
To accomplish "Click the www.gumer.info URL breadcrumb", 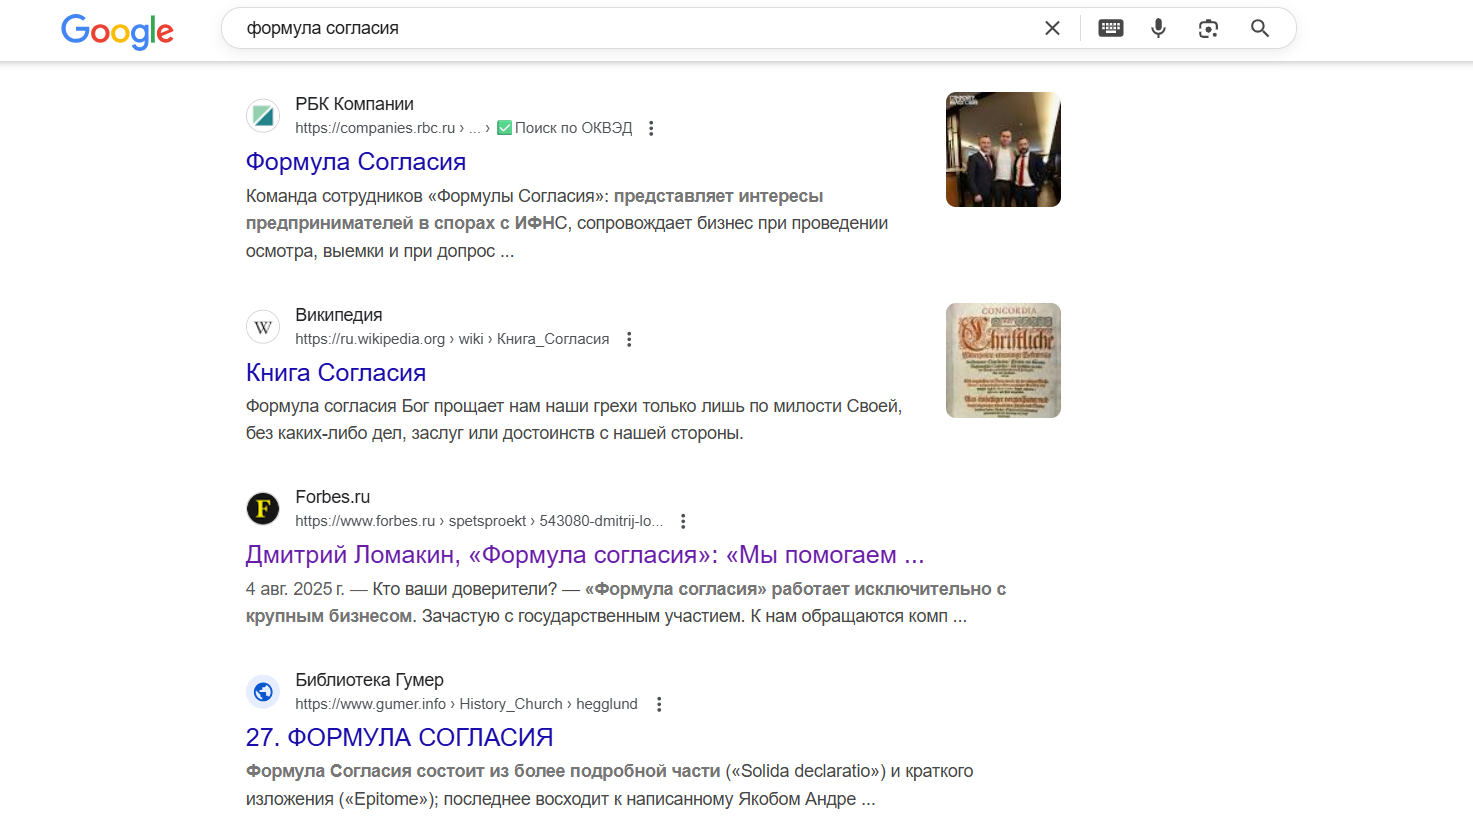I will coord(466,704).
